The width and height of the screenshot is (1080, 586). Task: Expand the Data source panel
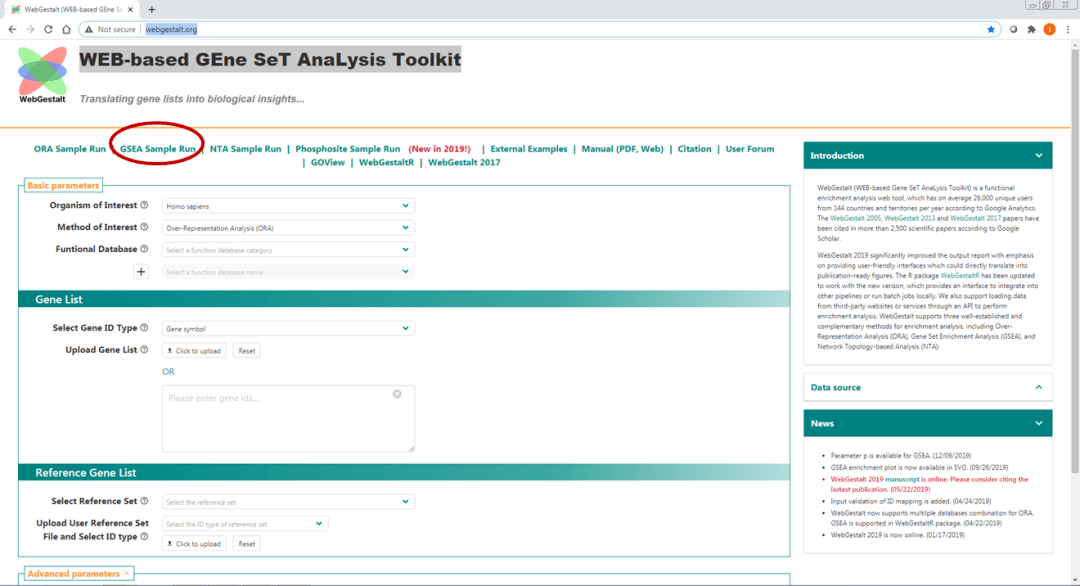point(1038,387)
